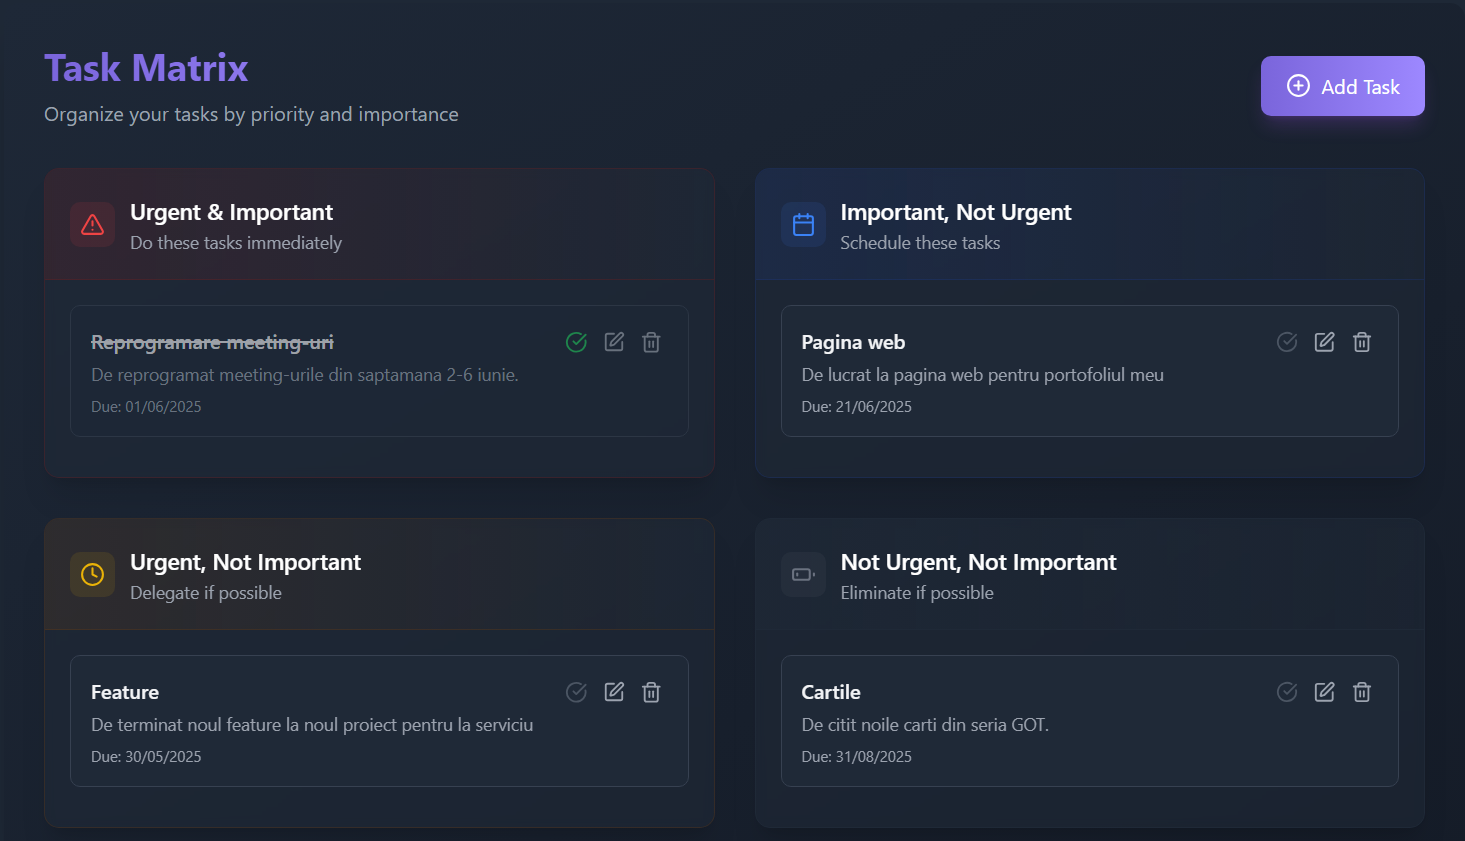Edit the Reprogramare meeting-uri task
This screenshot has height=841, width=1465.
coord(614,342)
